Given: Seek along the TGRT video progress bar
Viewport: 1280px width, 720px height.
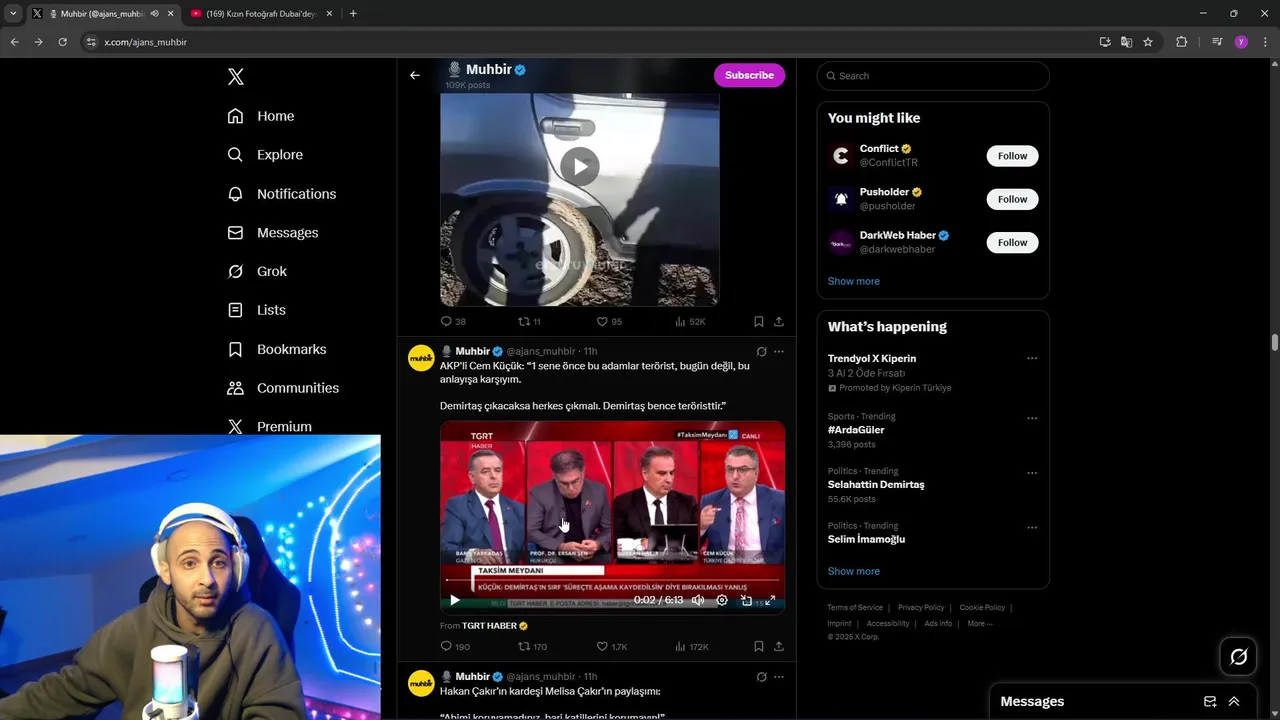Looking at the screenshot, I should [x=612, y=580].
